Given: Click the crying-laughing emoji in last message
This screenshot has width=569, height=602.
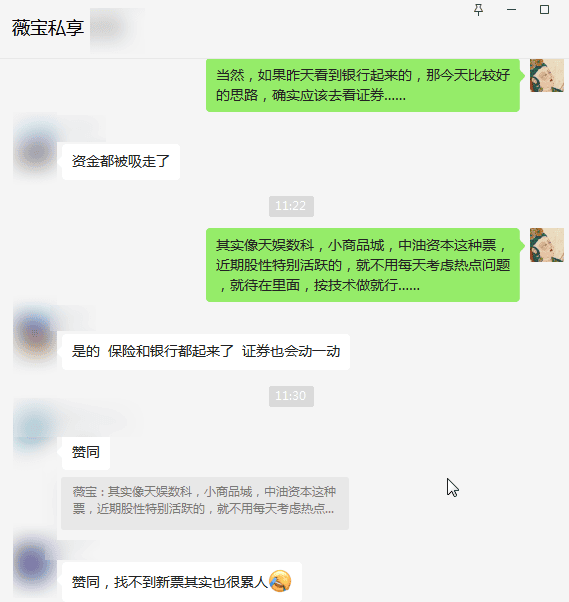Looking at the screenshot, I should tap(280, 581).
